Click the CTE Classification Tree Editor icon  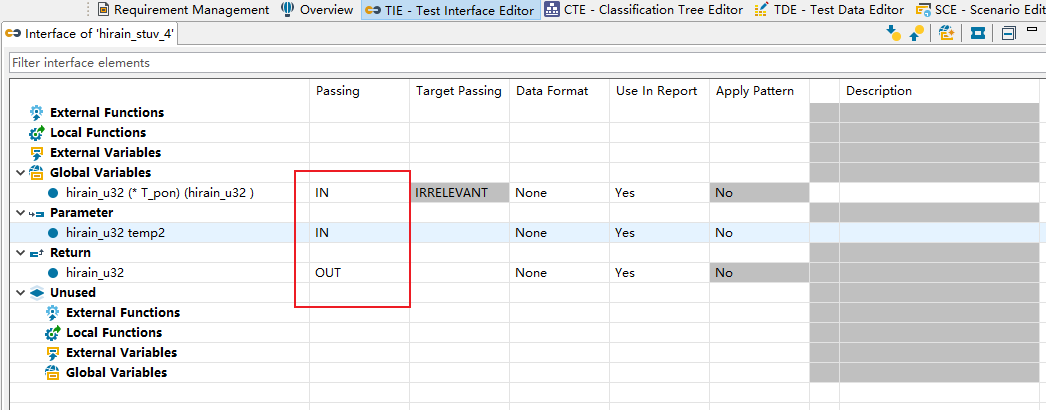(x=552, y=9)
